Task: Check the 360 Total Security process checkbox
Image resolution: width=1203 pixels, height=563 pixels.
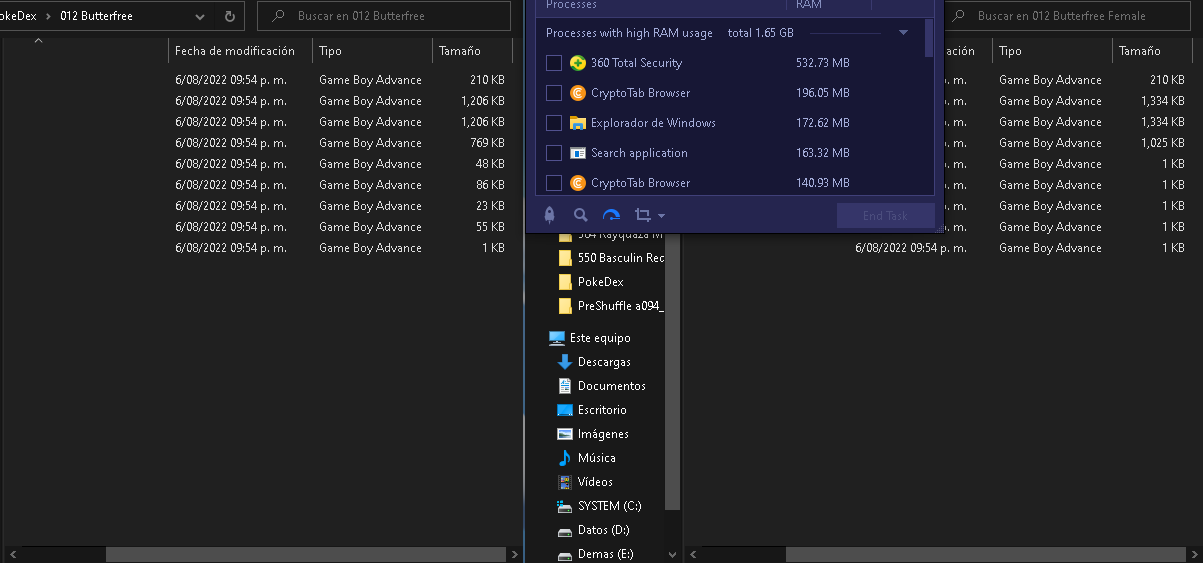Action: [554, 63]
